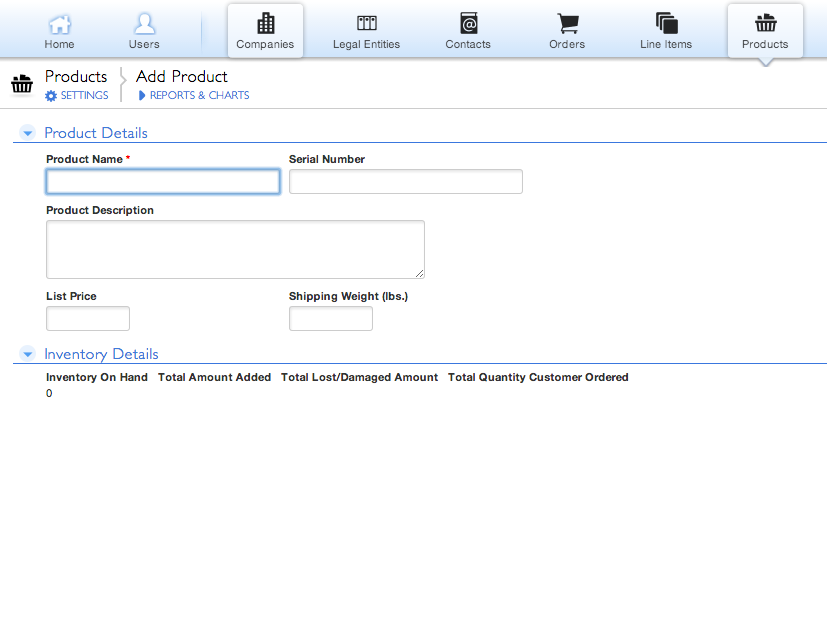Click the Product Name field label
The image size is (827, 642).
pyautogui.click(x=84, y=159)
